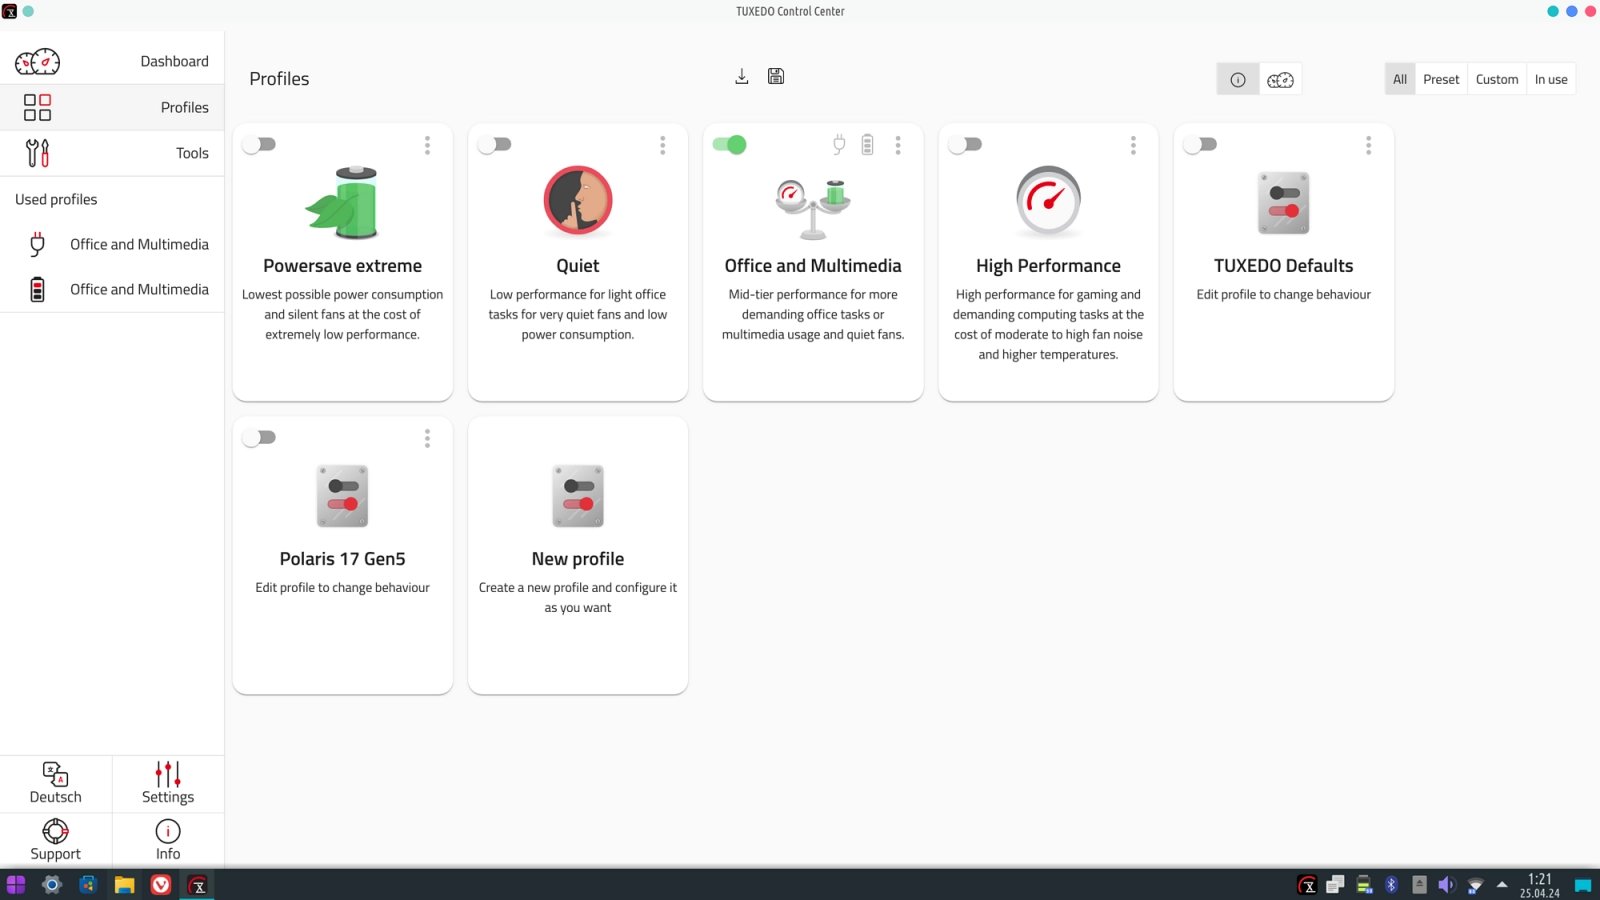Screen dimensions: 1600x900
Task: Click the New profile switches icon
Action: pyautogui.click(x=578, y=496)
